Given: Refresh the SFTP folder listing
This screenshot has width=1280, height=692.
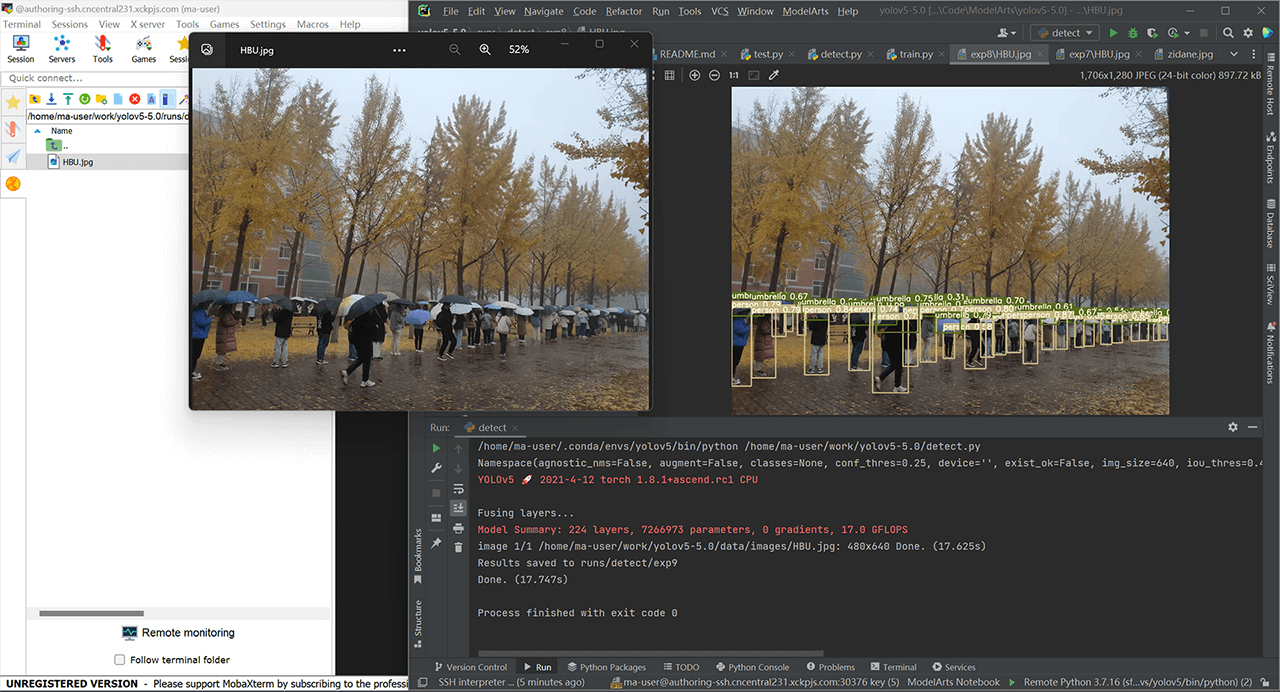Looking at the screenshot, I should point(85,99).
